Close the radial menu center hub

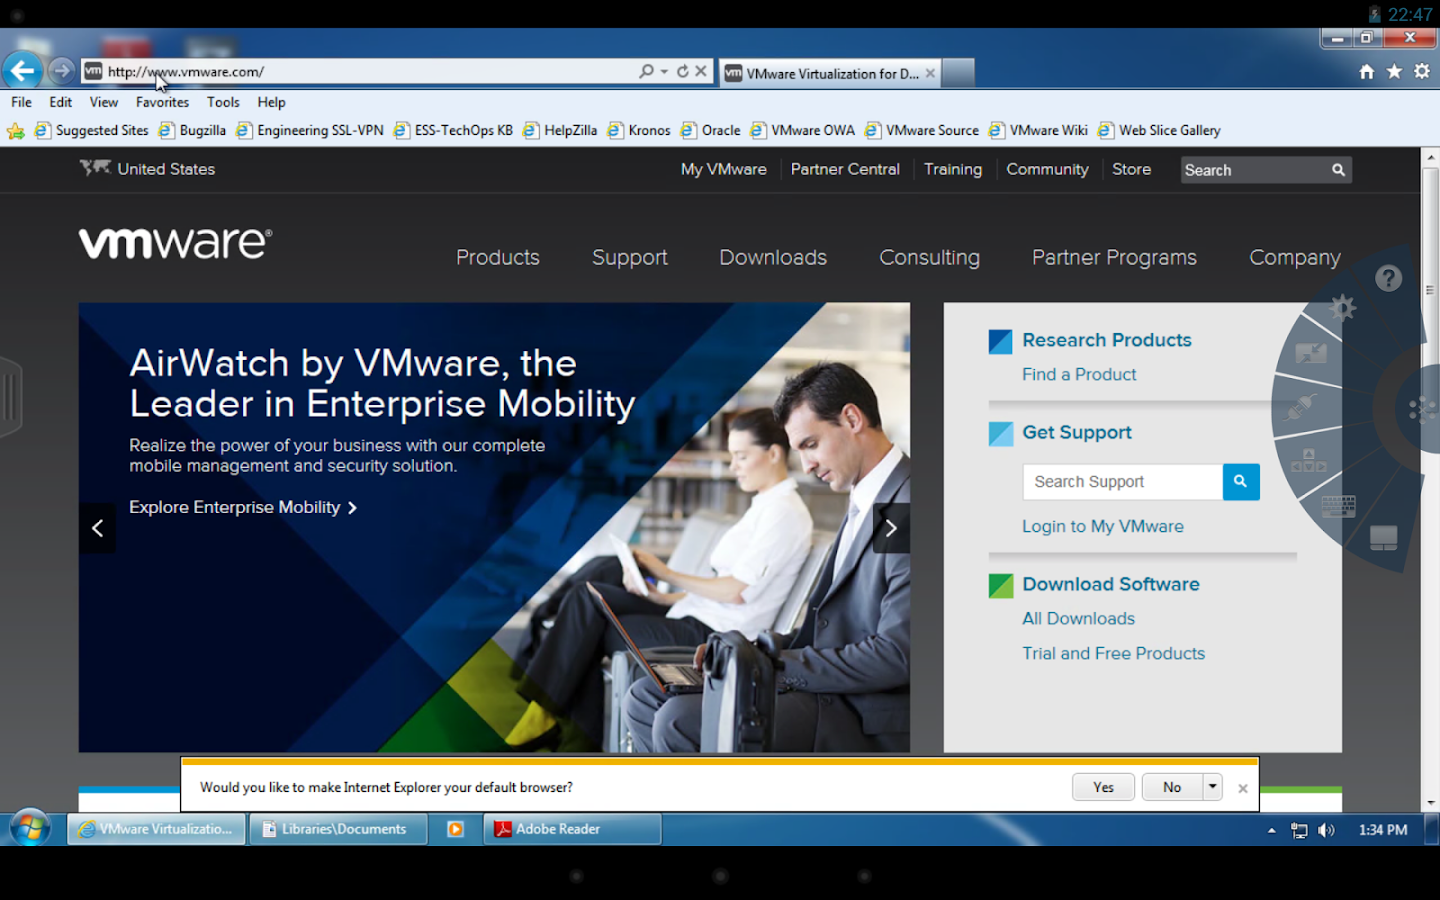click(x=1422, y=409)
